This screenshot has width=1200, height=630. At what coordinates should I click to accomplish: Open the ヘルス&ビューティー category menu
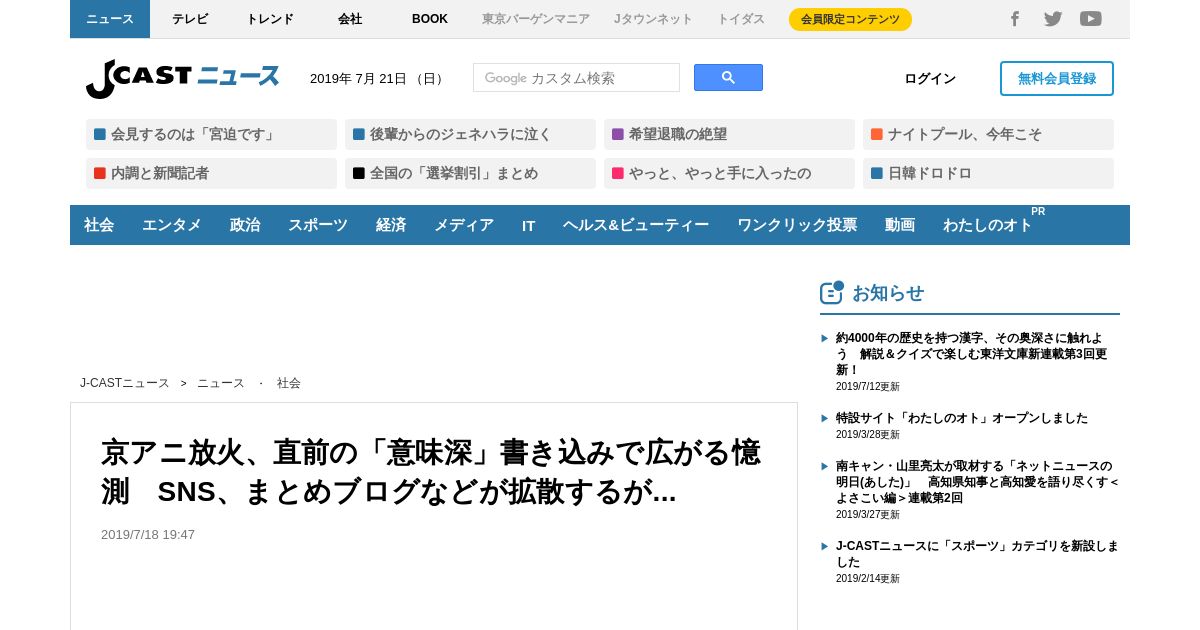click(x=636, y=225)
